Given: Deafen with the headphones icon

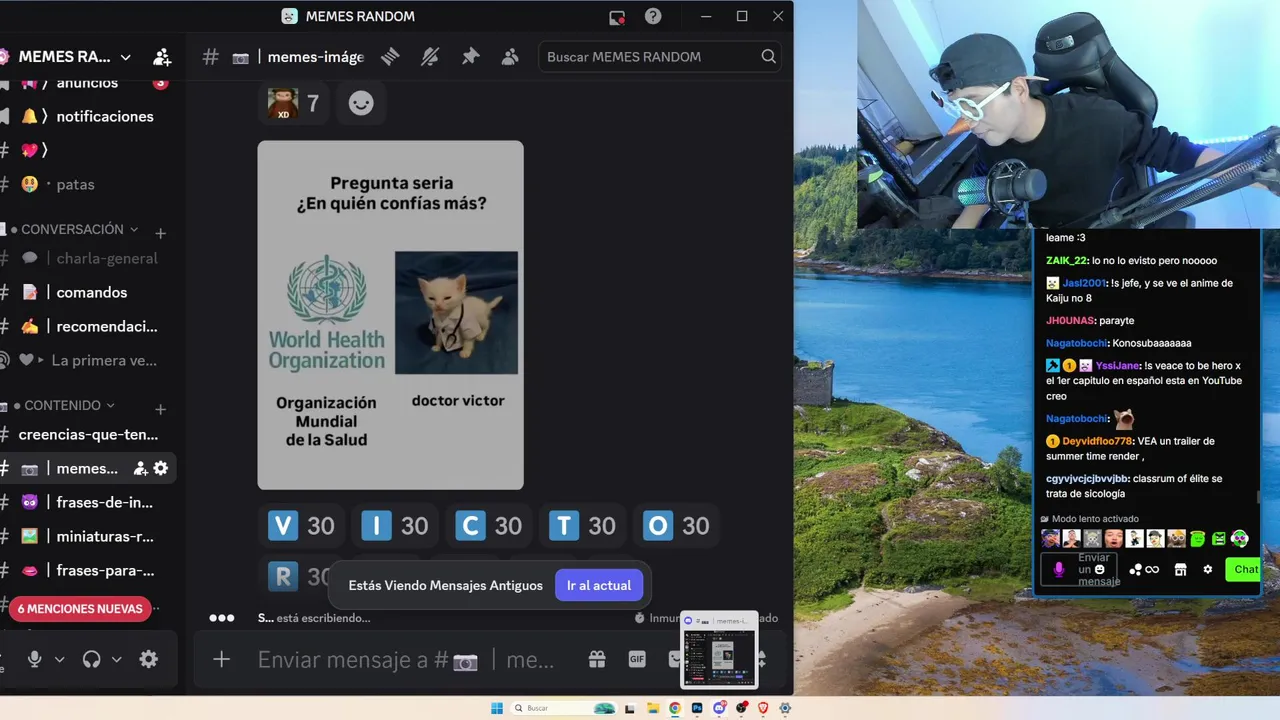Looking at the screenshot, I should pyautogui.click(x=91, y=659).
